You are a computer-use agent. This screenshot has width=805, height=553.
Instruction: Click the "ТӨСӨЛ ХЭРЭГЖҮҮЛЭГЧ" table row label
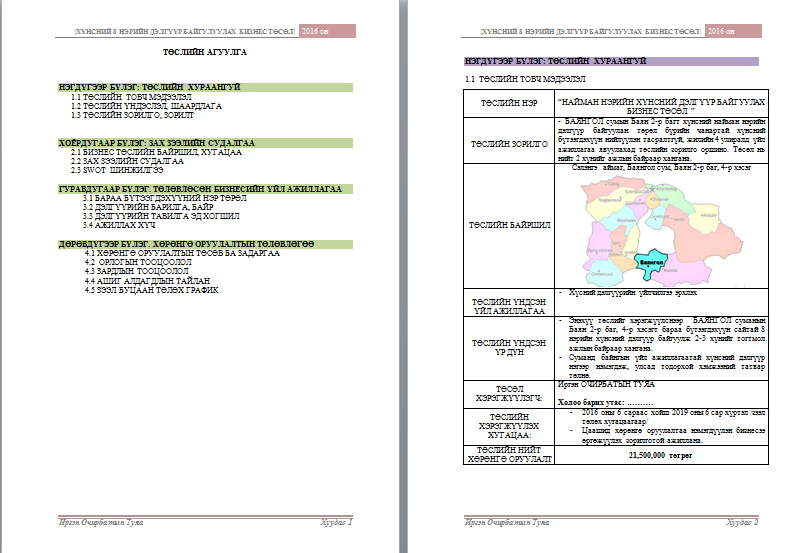pyautogui.click(x=506, y=392)
